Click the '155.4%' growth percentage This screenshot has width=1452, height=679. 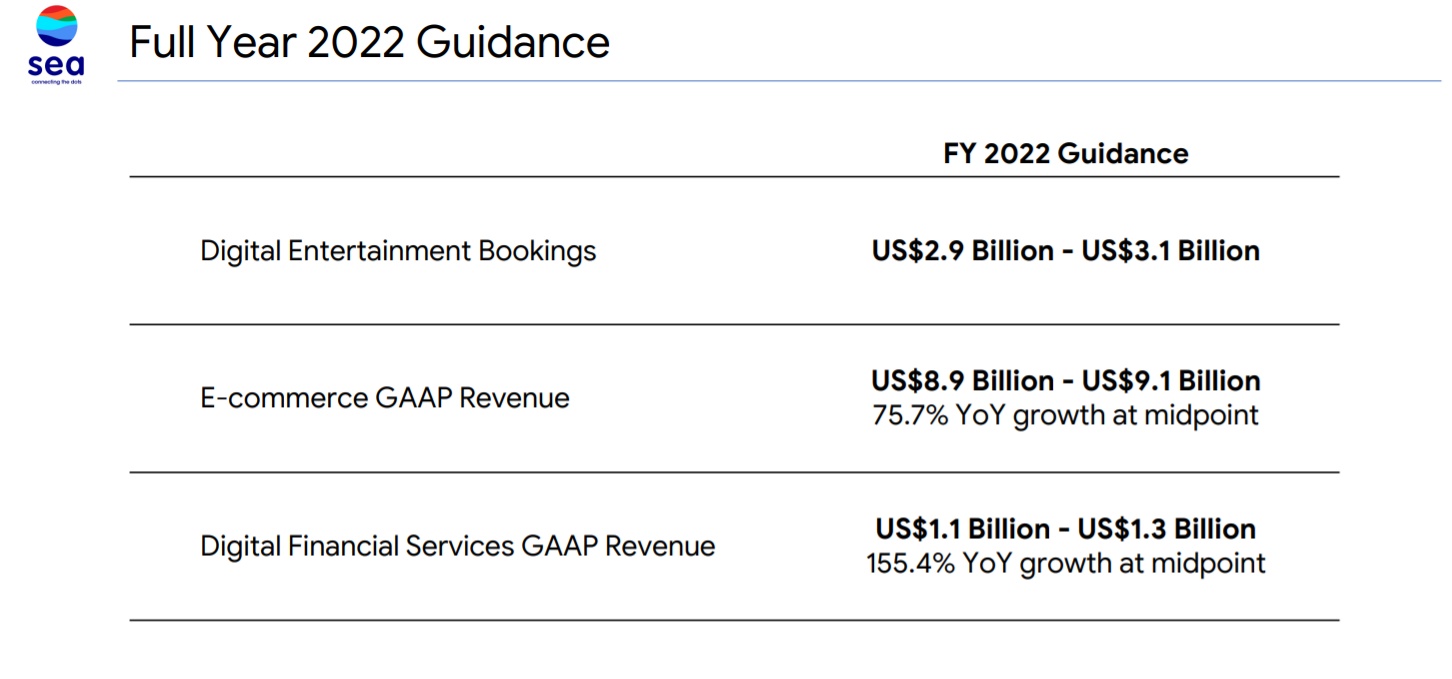click(910, 563)
